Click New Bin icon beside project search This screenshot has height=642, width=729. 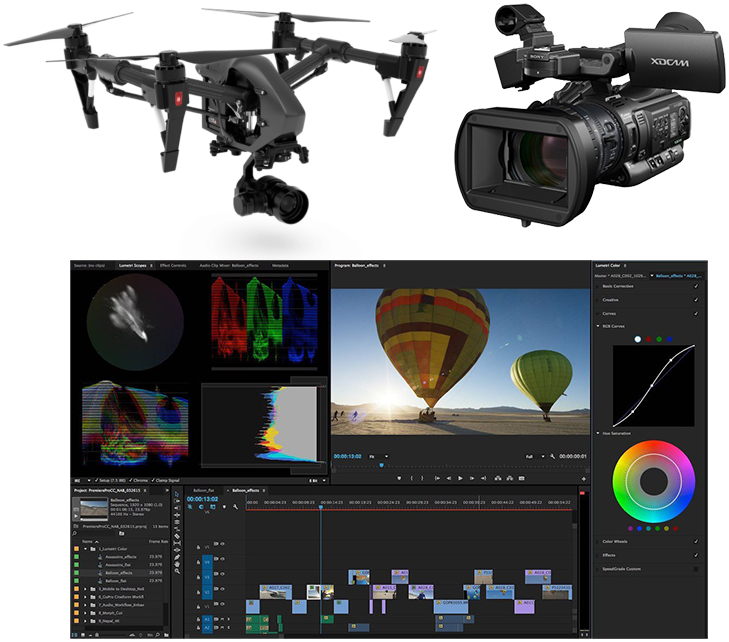pos(121,534)
